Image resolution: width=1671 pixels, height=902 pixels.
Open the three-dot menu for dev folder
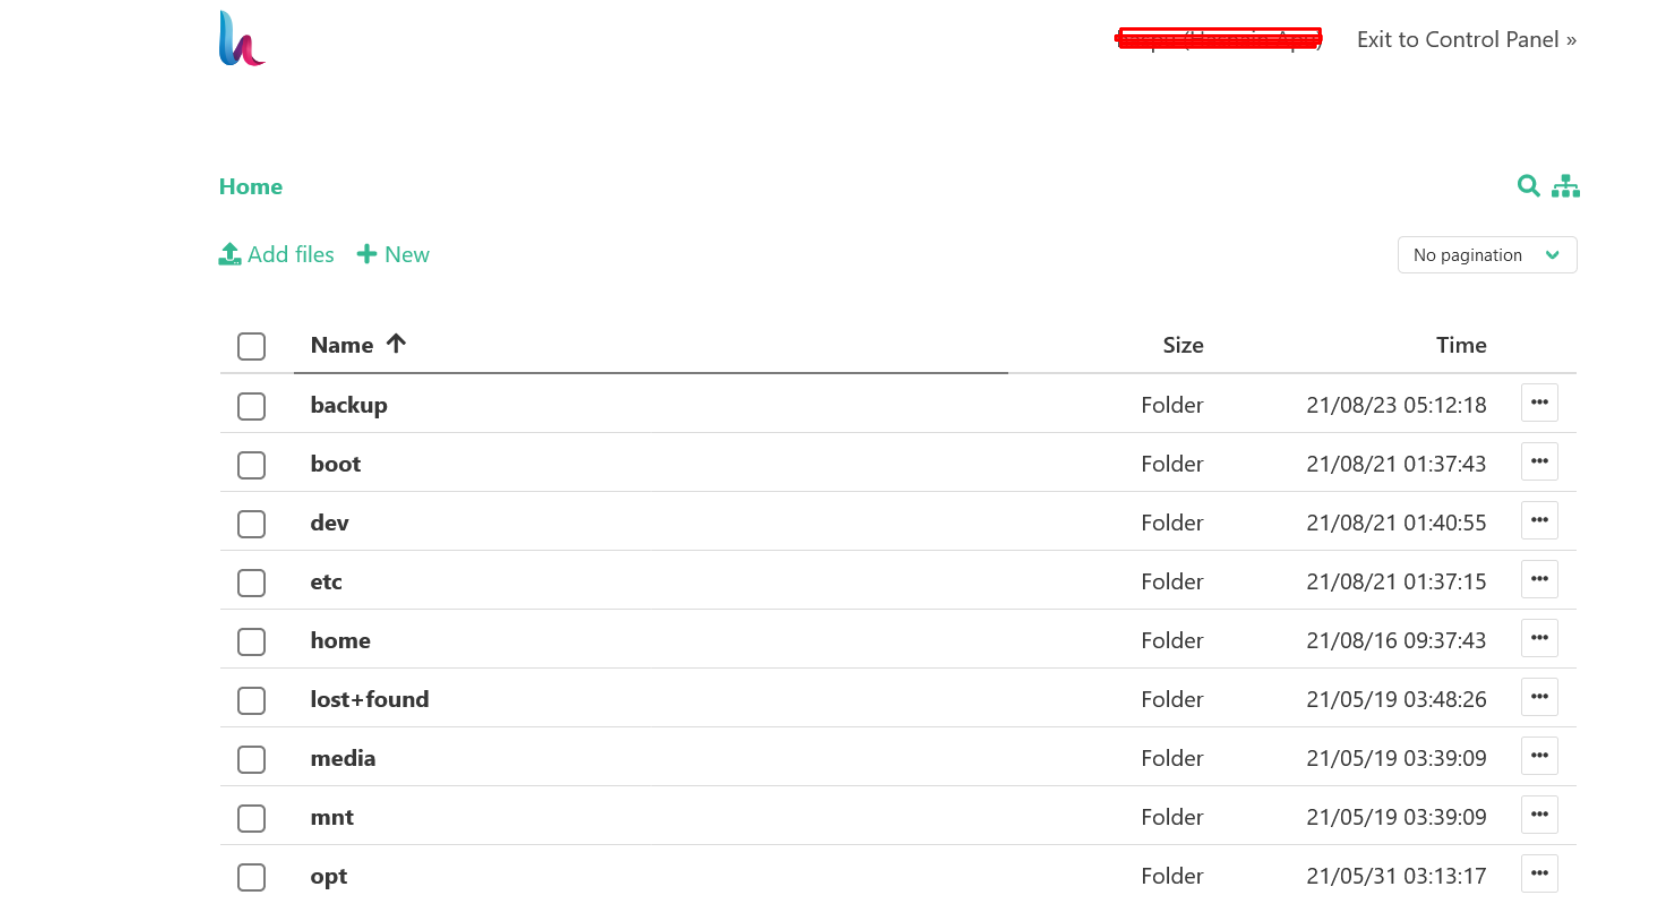(x=1539, y=521)
